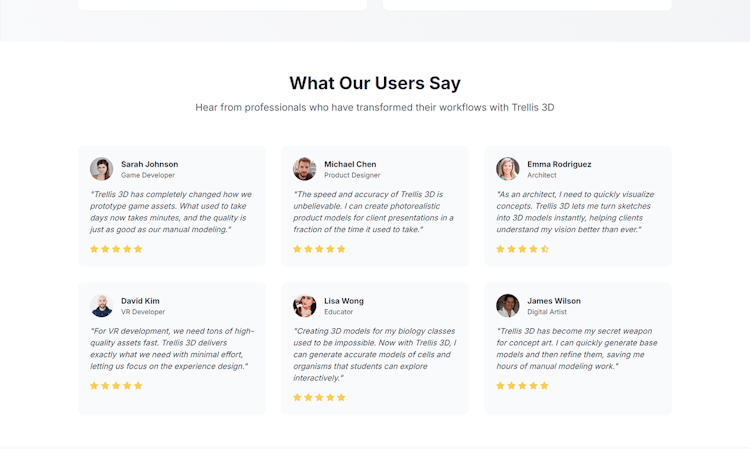Viewport: 750px width, 449px height.
Task: Click Sarah Johnson's avatar photo
Action: point(101,169)
